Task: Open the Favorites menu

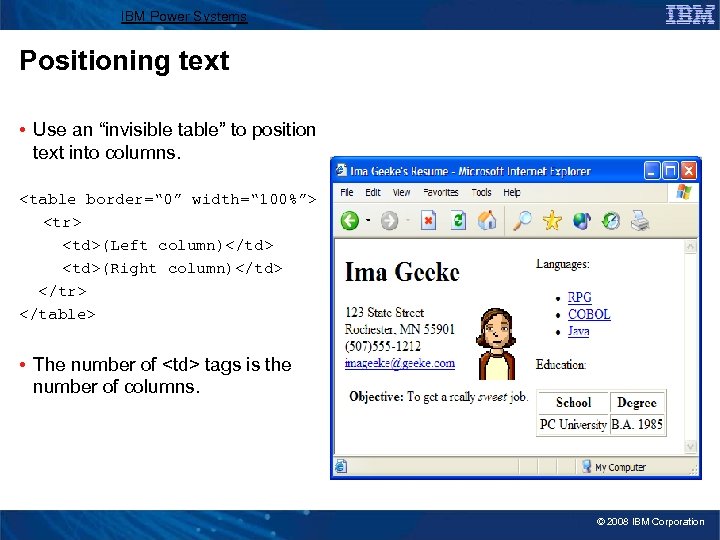Action: pos(441,192)
